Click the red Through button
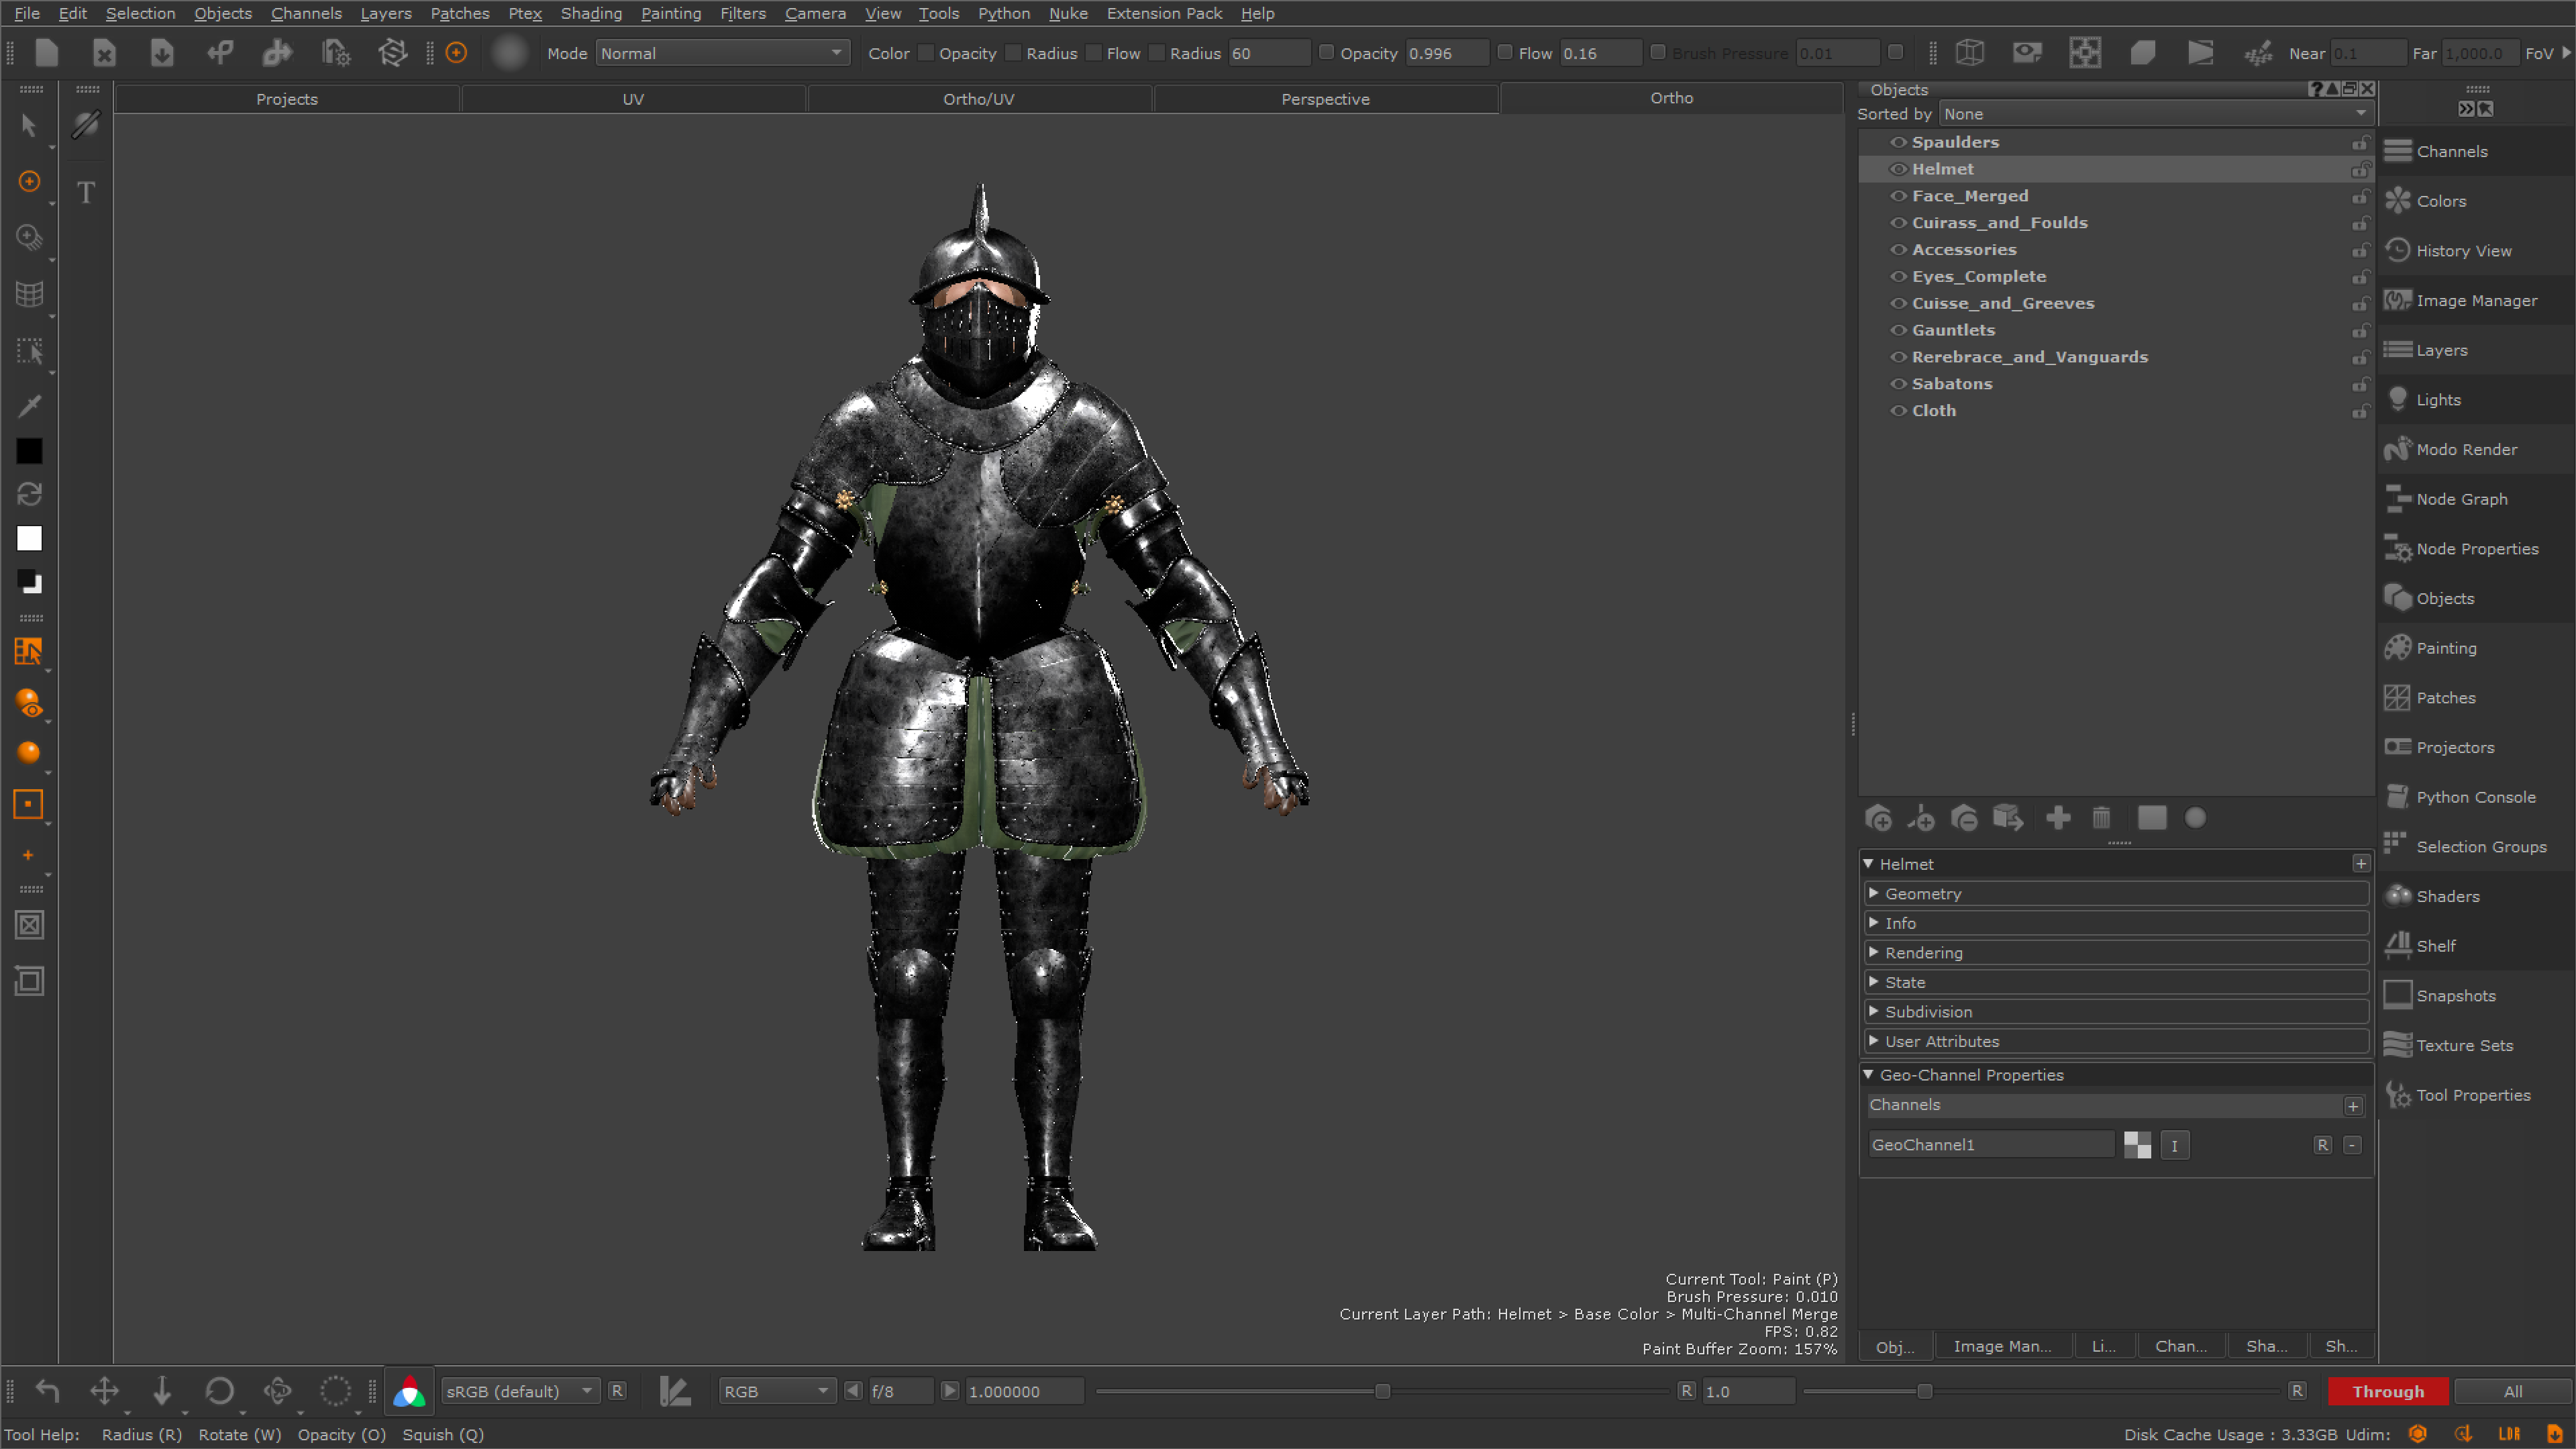Viewport: 2576px width, 1449px height. tap(2388, 1391)
